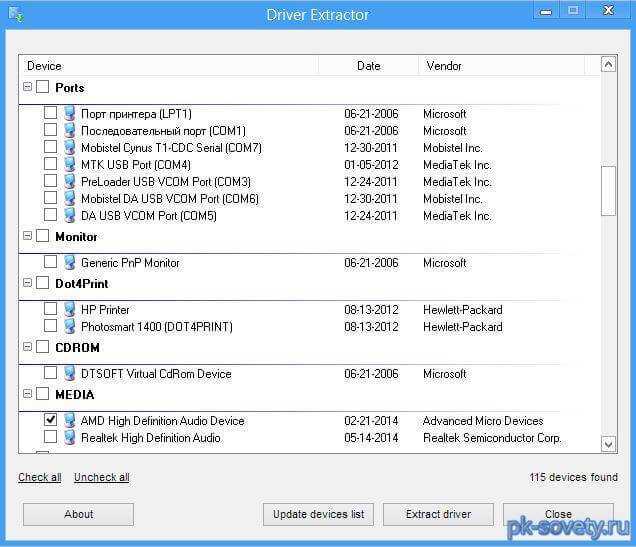Click device icon for AMD High Definition Audio Device
Screen dimensions: 636x547
coord(70,420)
